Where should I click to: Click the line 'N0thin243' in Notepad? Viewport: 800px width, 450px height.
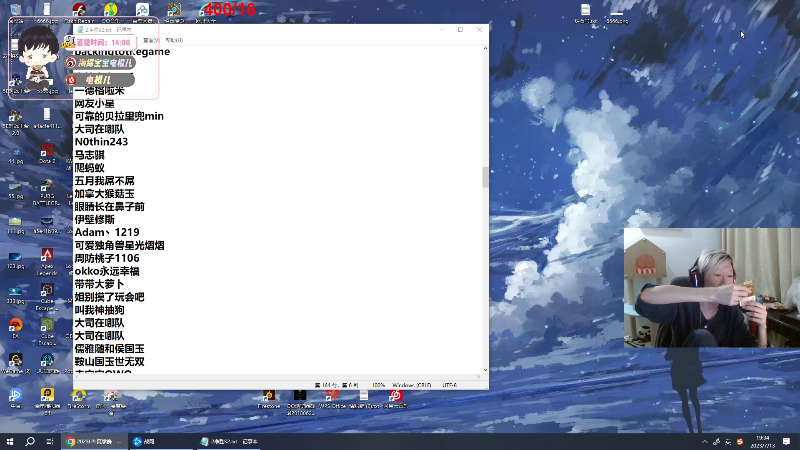[101, 142]
